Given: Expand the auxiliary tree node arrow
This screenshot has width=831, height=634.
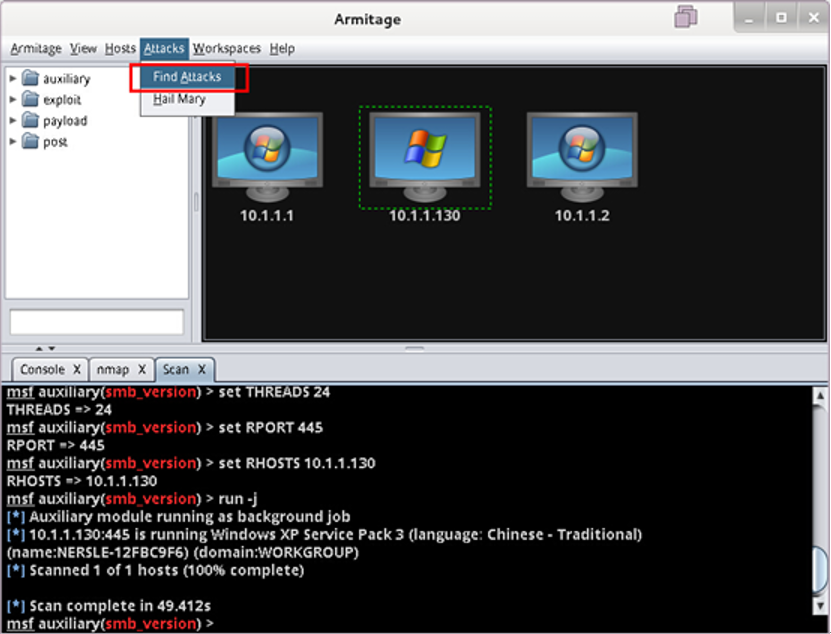Looking at the screenshot, I should tap(13, 78).
